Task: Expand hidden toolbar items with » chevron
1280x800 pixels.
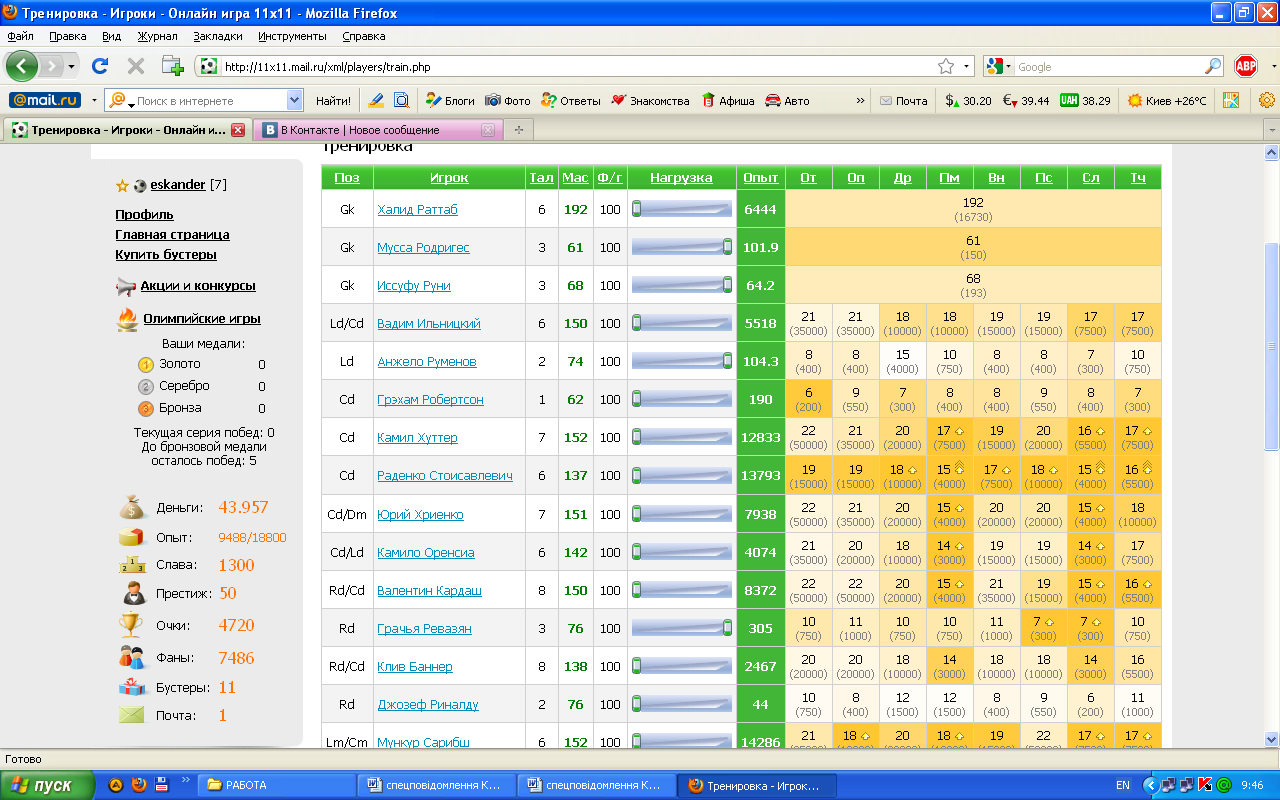Action: (860, 101)
